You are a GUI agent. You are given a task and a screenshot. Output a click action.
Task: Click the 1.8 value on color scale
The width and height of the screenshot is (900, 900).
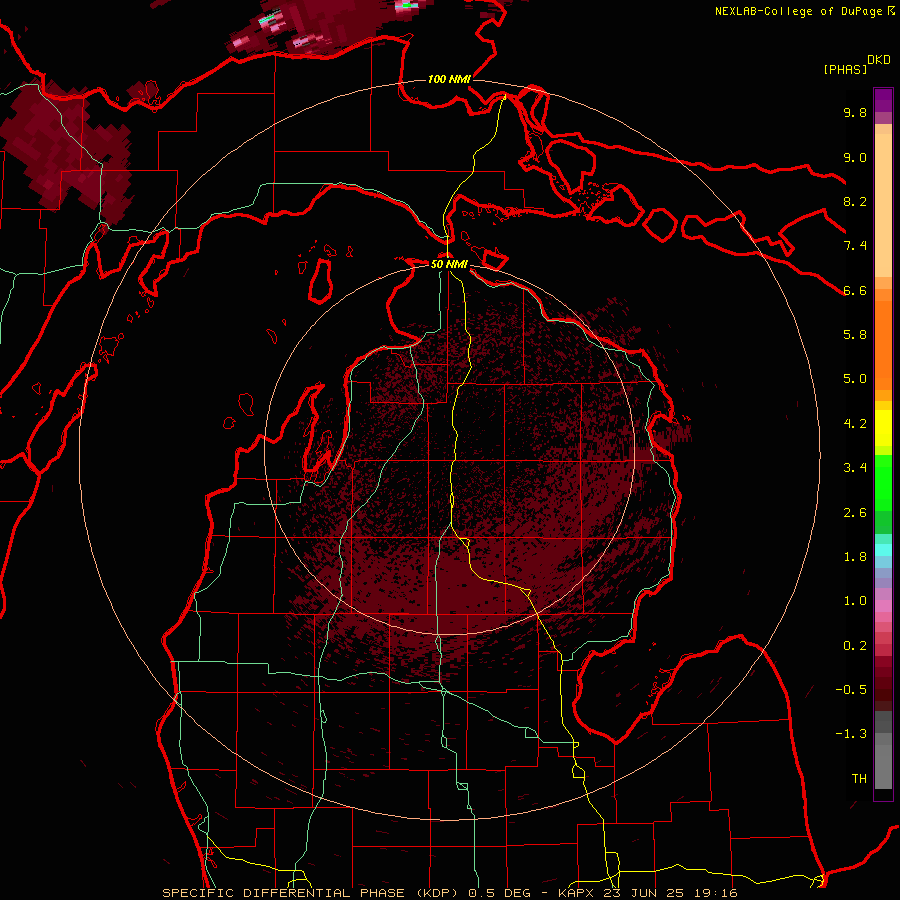click(855, 557)
